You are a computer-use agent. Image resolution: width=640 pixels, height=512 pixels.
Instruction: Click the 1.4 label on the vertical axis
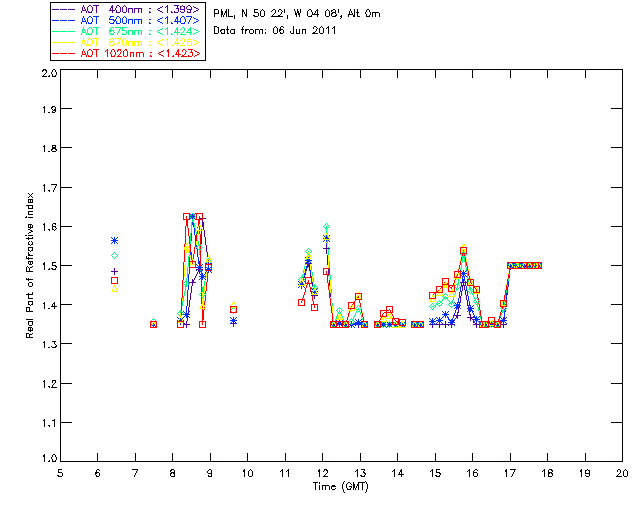click(x=49, y=305)
